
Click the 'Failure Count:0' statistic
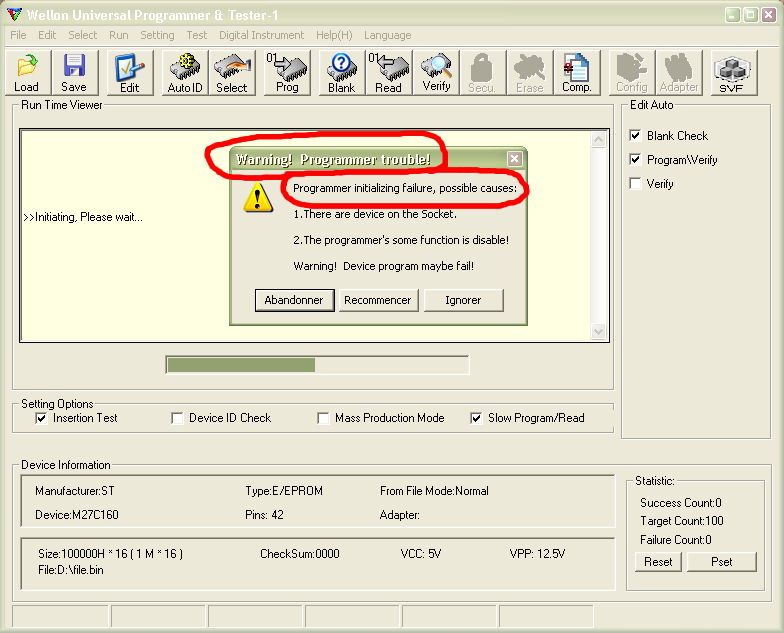click(676, 540)
